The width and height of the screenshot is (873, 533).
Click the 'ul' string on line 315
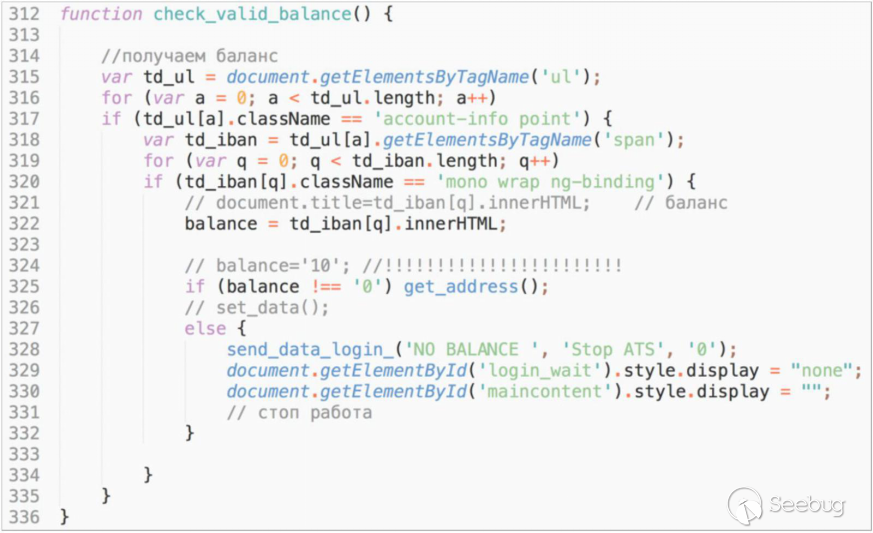(561, 76)
